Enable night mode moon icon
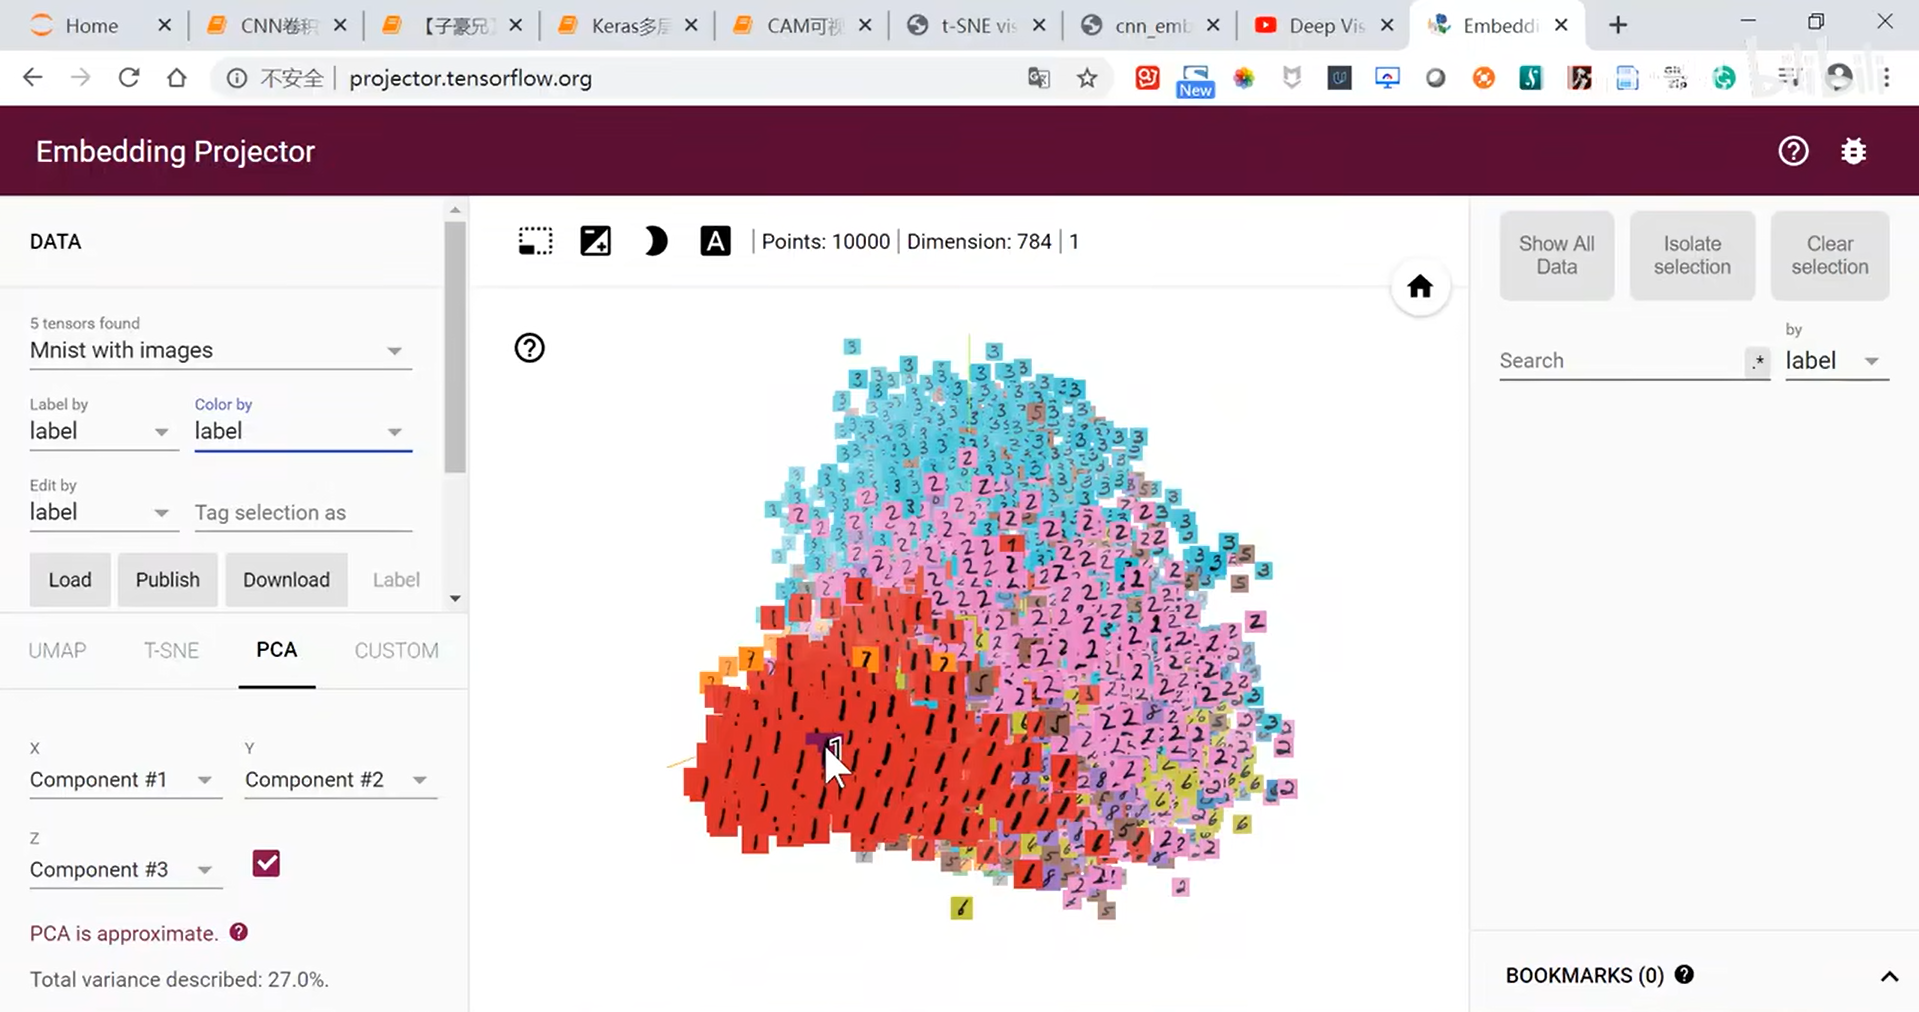The height and width of the screenshot is (1012, 1919). pos(655,241)
